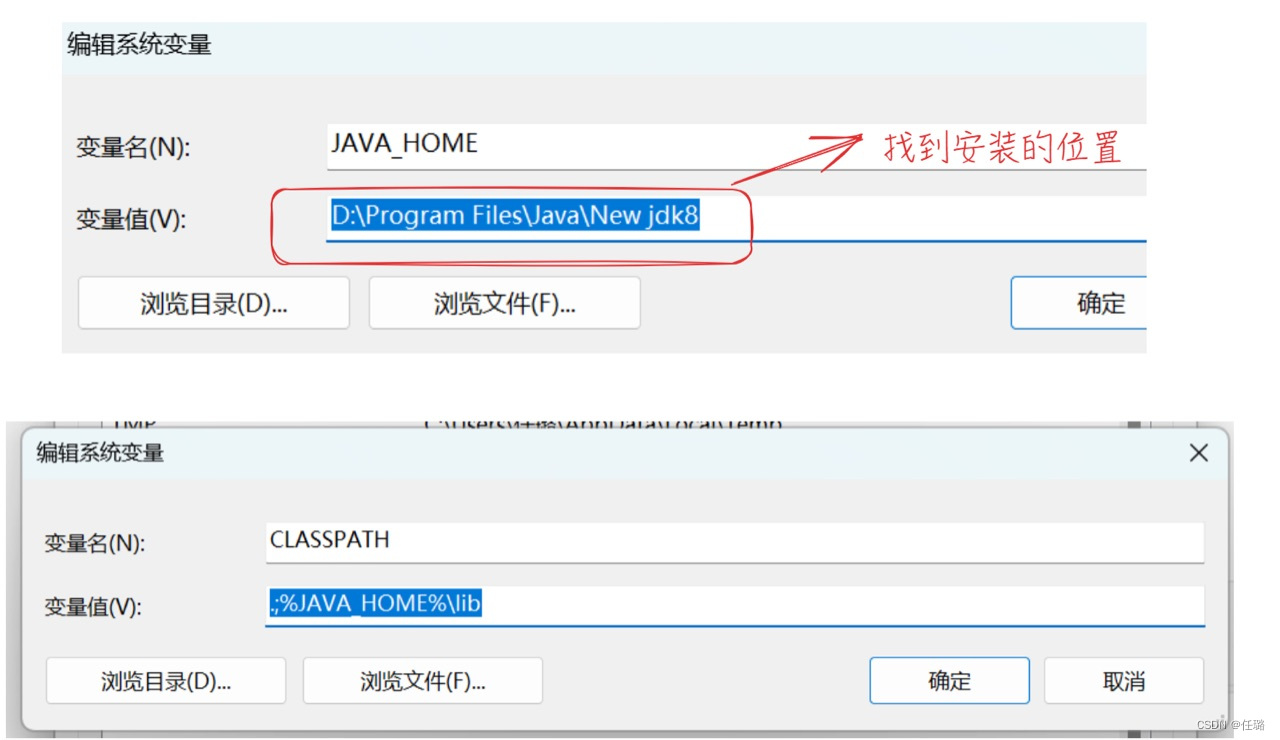Viewport: 1280px width, 740px height.
Task: Close the CLASSPATH edit dialog
Action: (x=1198, y=453)
